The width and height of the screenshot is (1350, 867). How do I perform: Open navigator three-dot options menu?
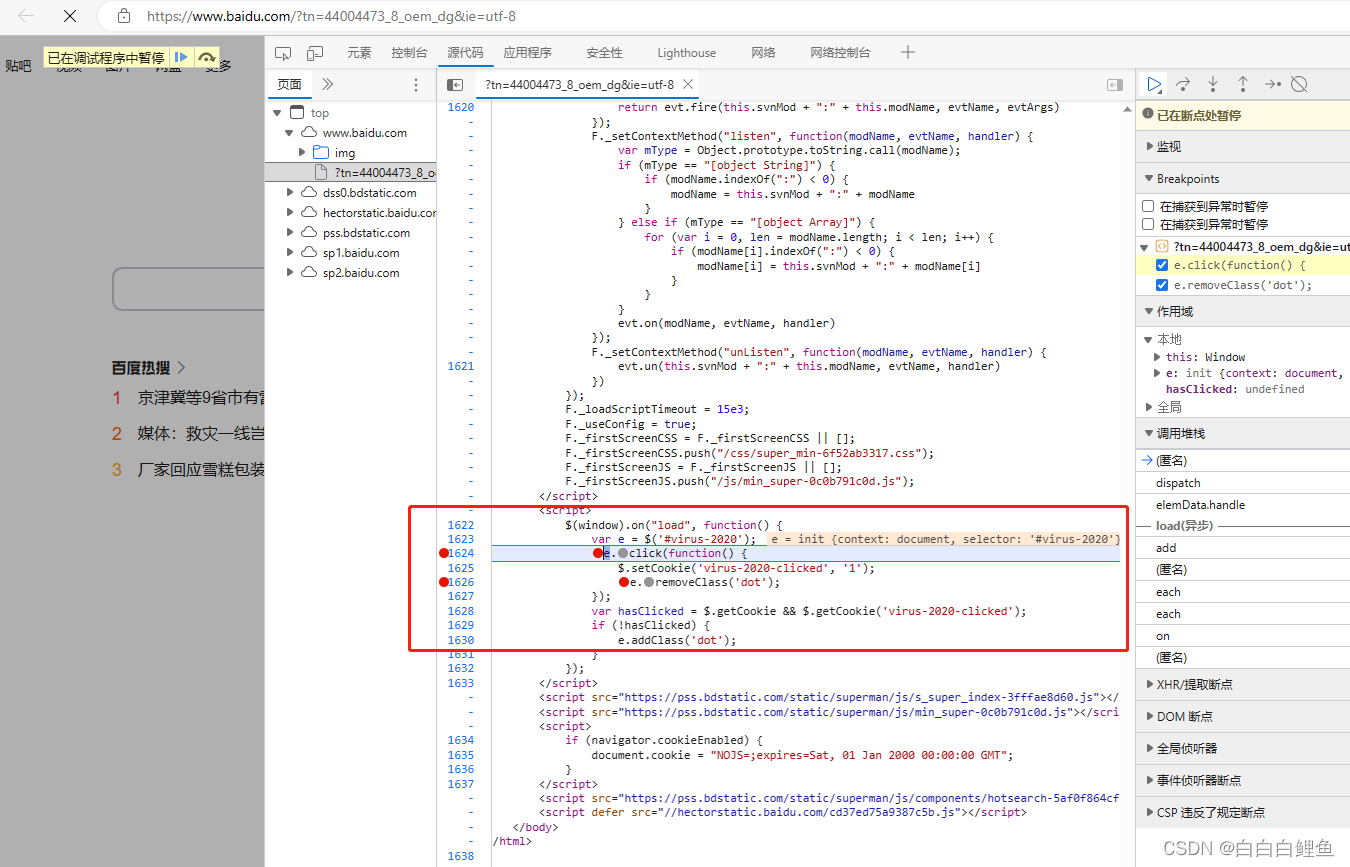click(417, 85)
